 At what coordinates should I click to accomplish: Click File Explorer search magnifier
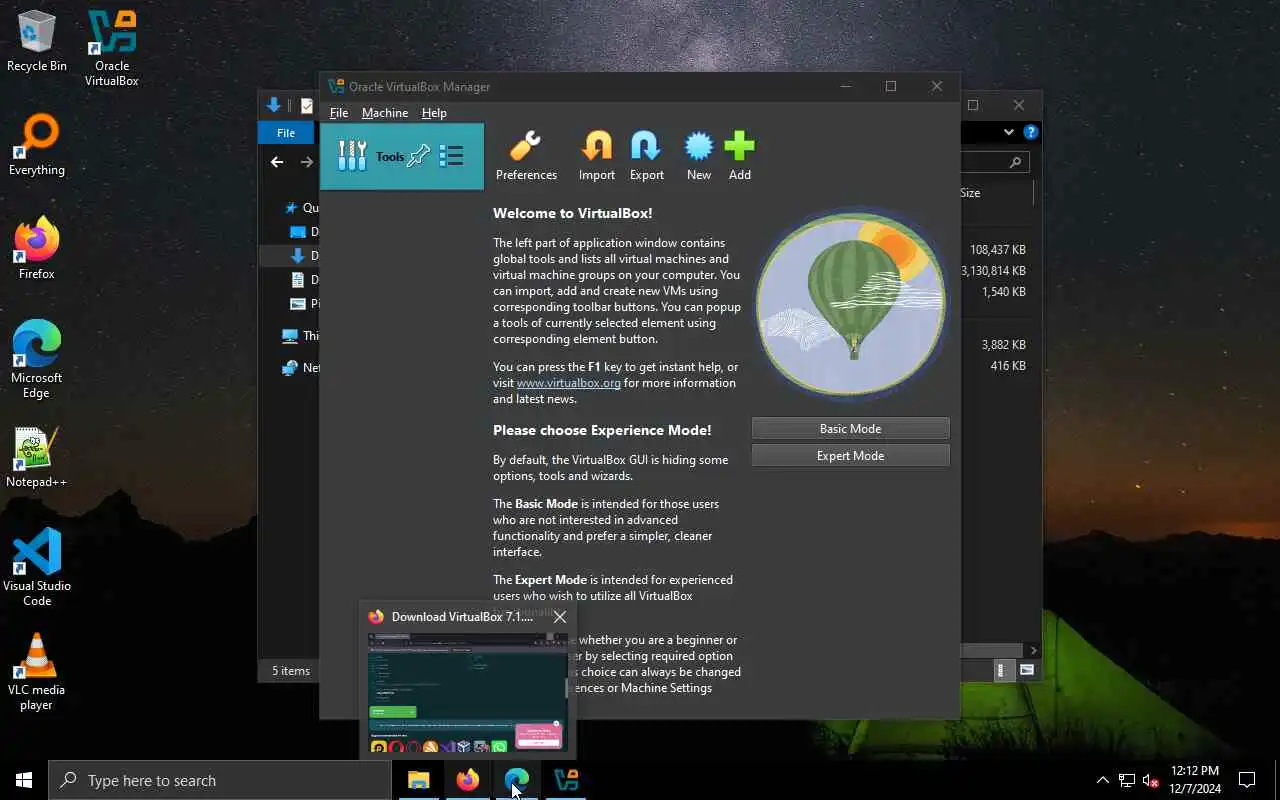(1015, 162)
